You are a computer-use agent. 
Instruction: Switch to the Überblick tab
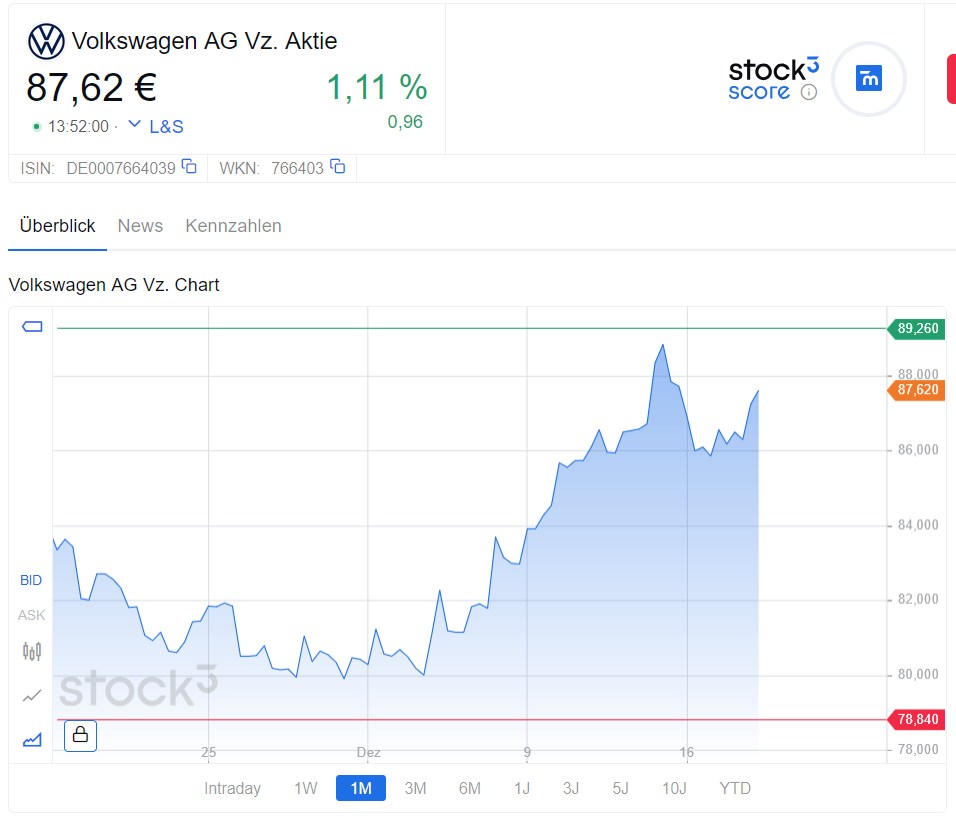(x=57, y=226)
